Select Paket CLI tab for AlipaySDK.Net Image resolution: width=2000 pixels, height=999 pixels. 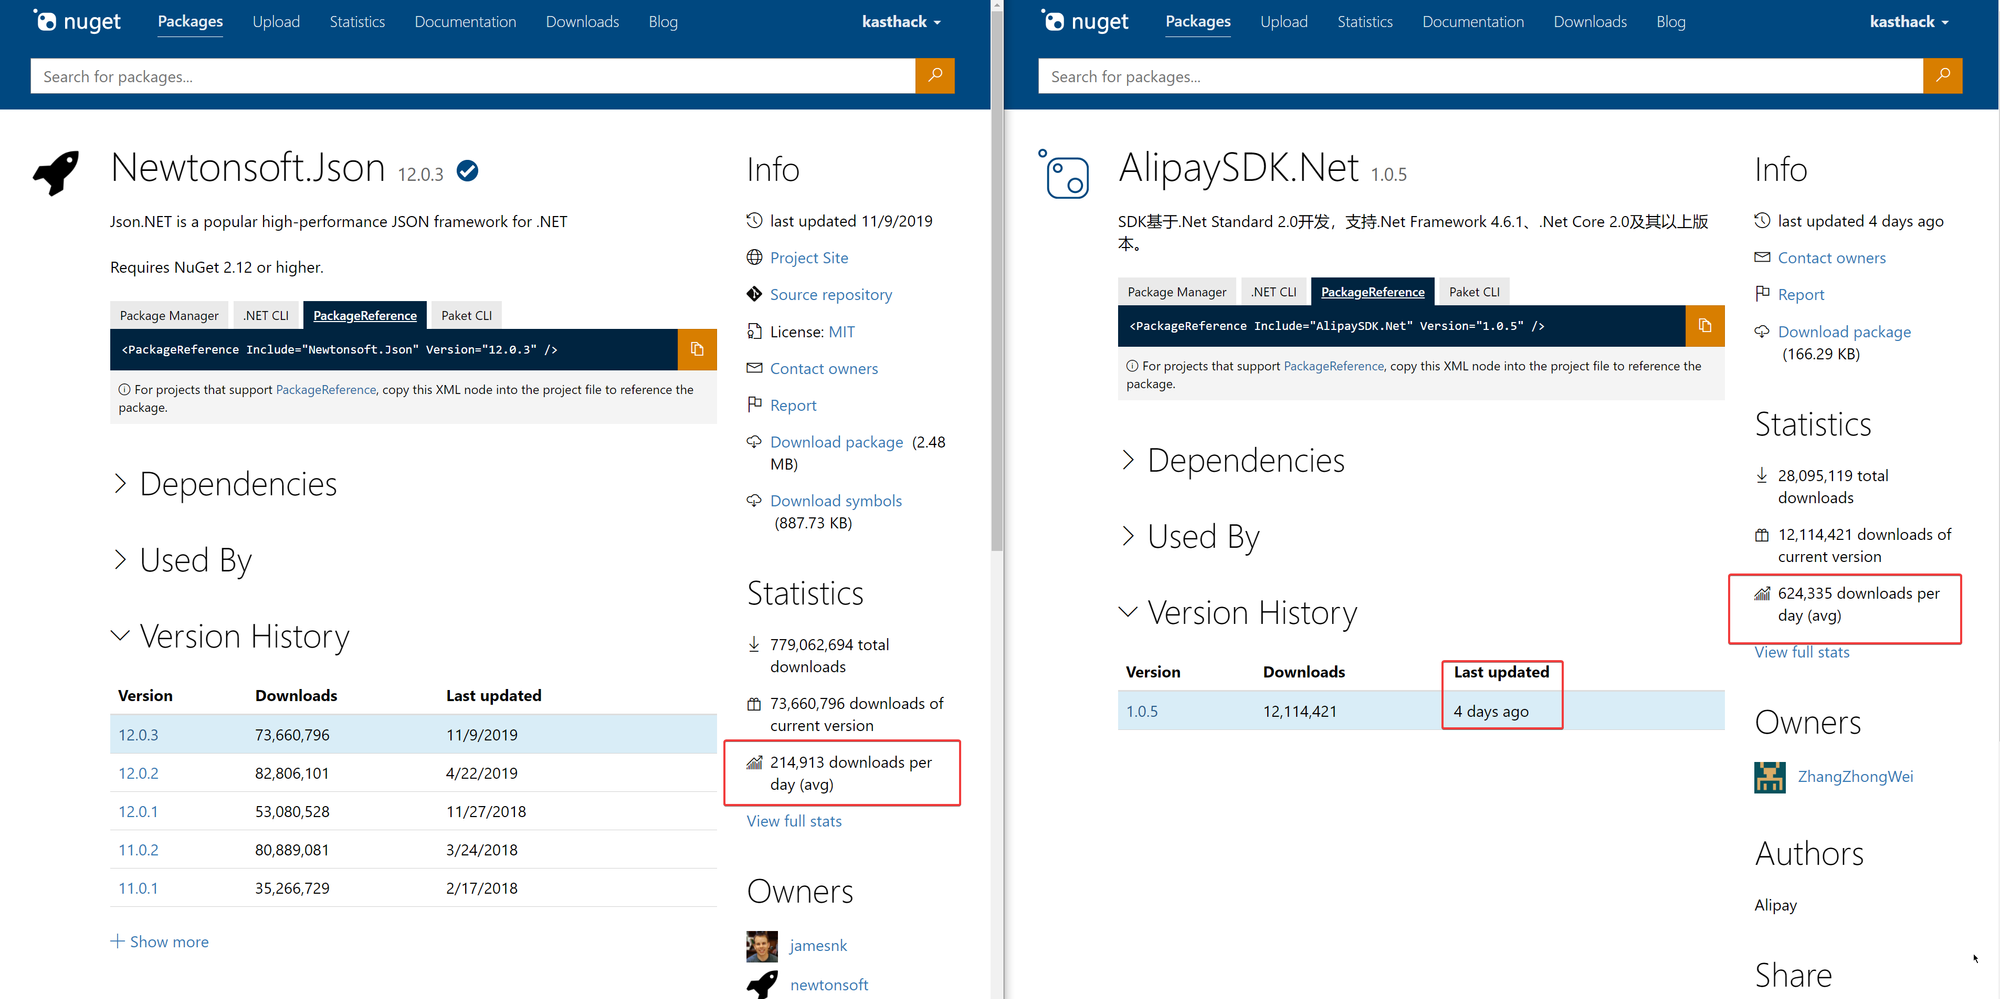1475,292
